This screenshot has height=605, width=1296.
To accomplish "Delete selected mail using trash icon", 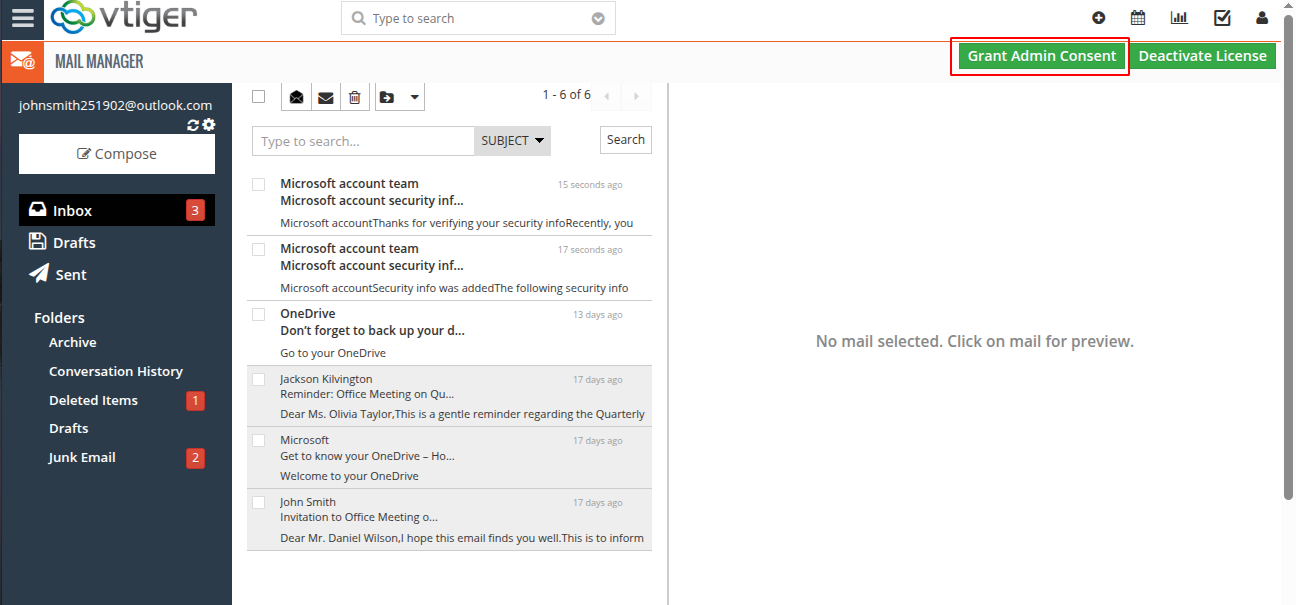I will tap(354, 97).
